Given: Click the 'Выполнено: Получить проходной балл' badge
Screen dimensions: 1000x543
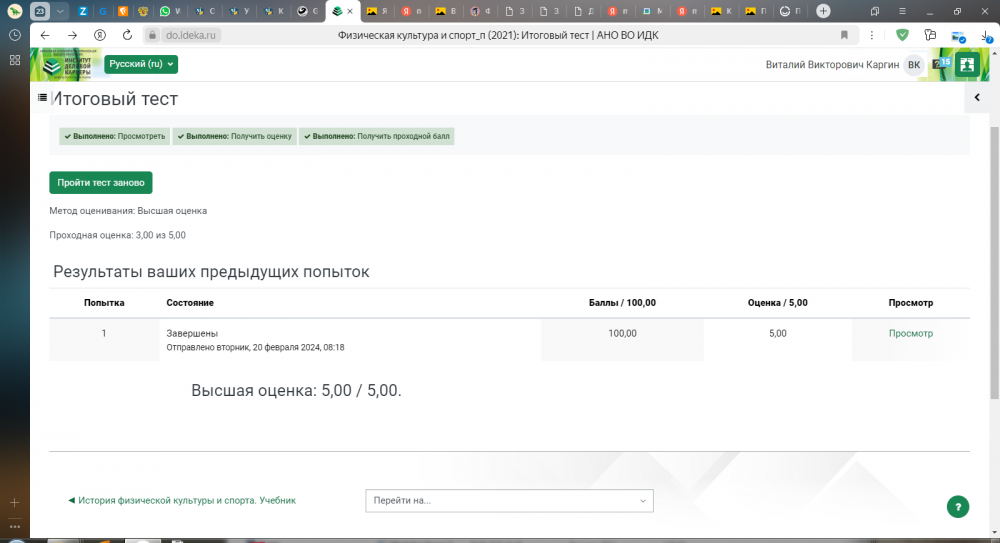Looking at the screenshot, I should 376,136.
